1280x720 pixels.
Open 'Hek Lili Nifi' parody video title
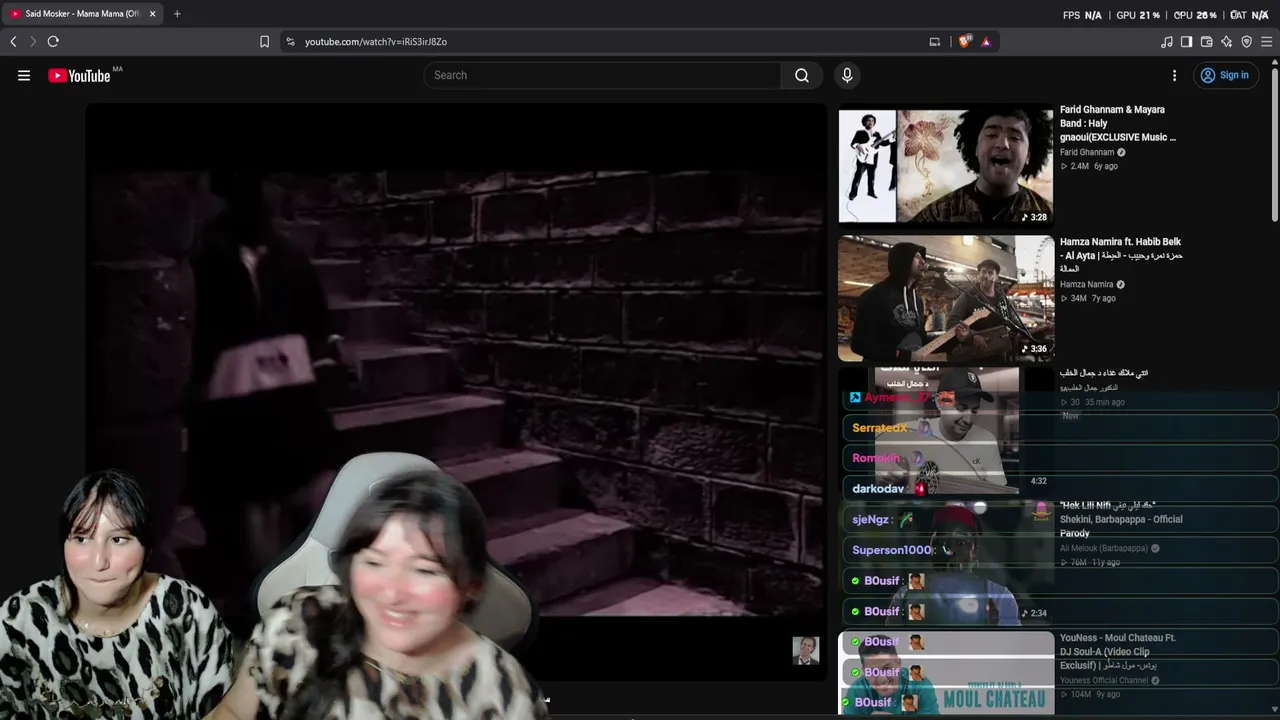pyautogui.click(x=1121, y=519)
